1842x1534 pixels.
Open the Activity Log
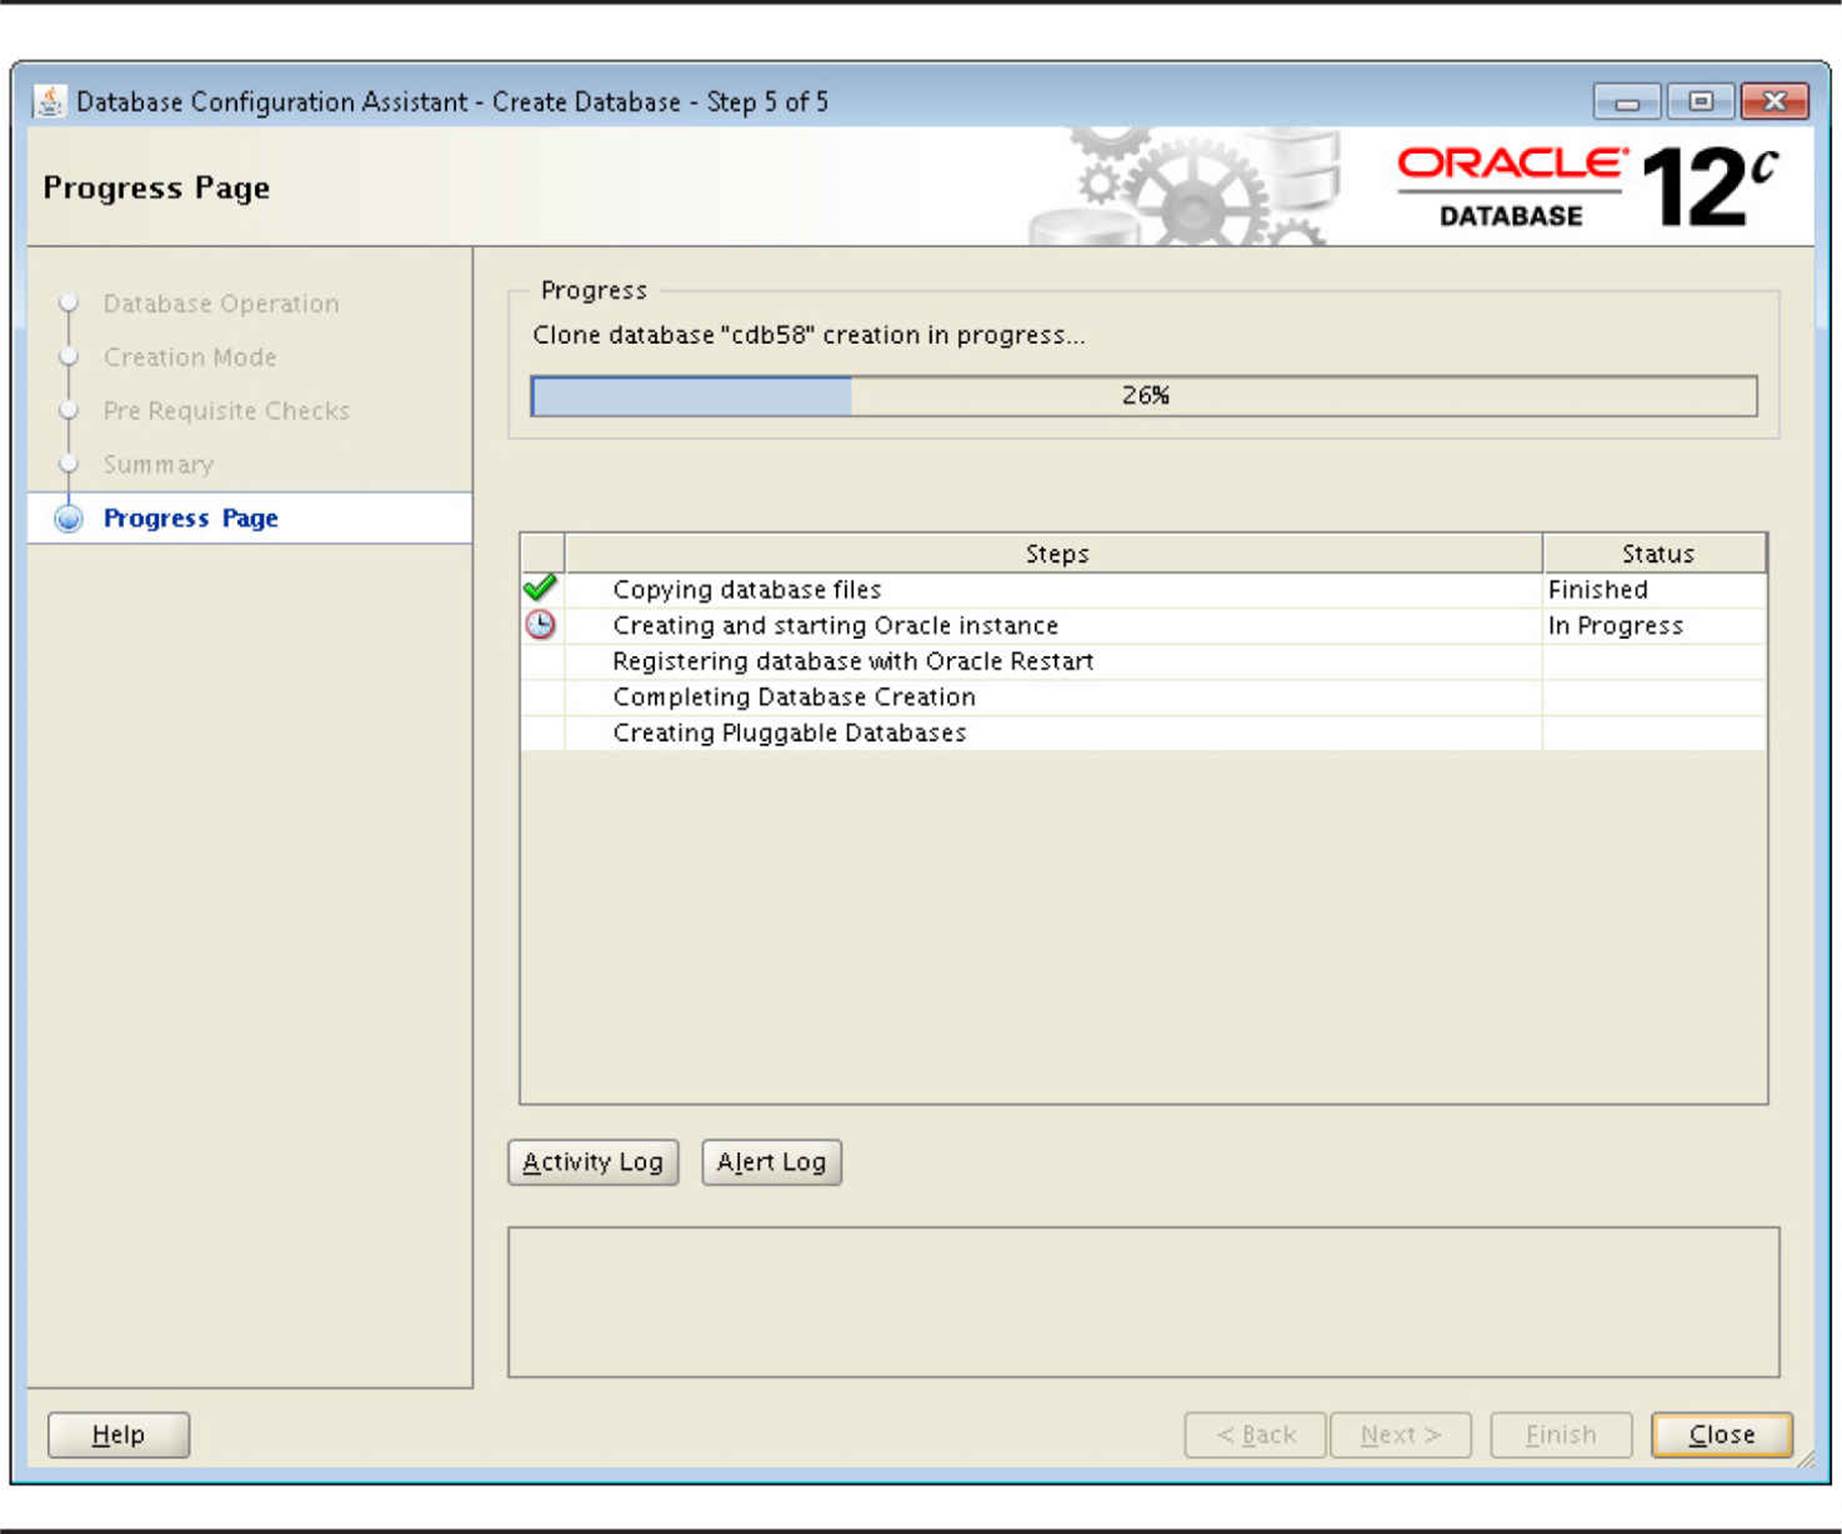(593, 1162)
